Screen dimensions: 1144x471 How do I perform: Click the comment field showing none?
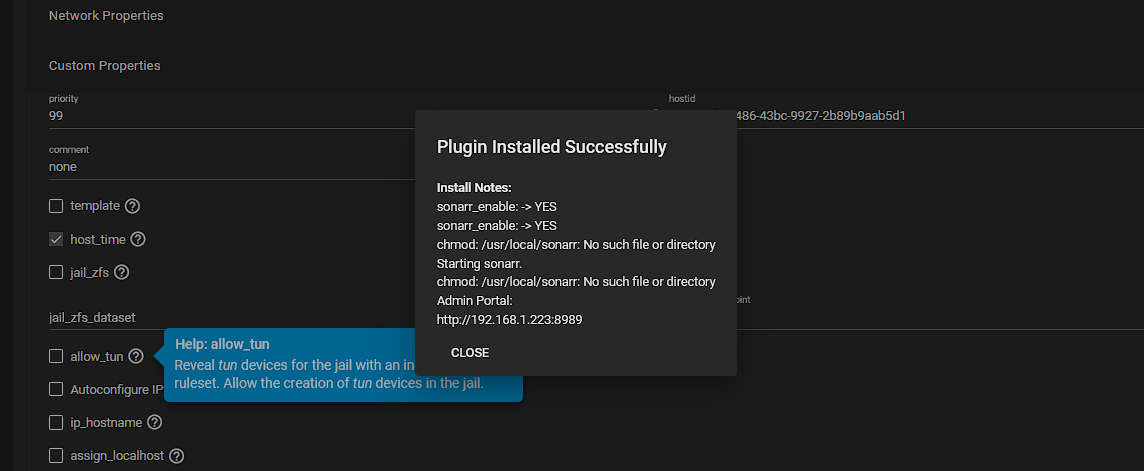(231, 167)
